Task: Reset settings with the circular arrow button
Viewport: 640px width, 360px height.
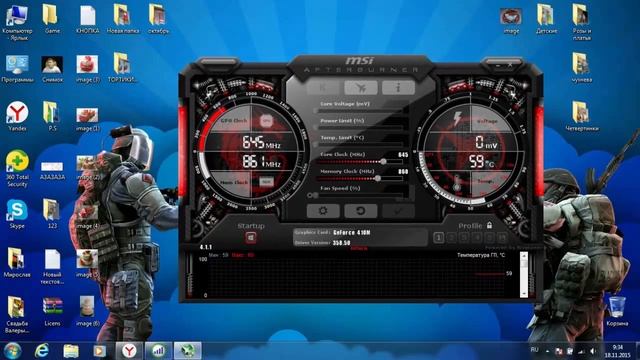Action: click(360, 211)
